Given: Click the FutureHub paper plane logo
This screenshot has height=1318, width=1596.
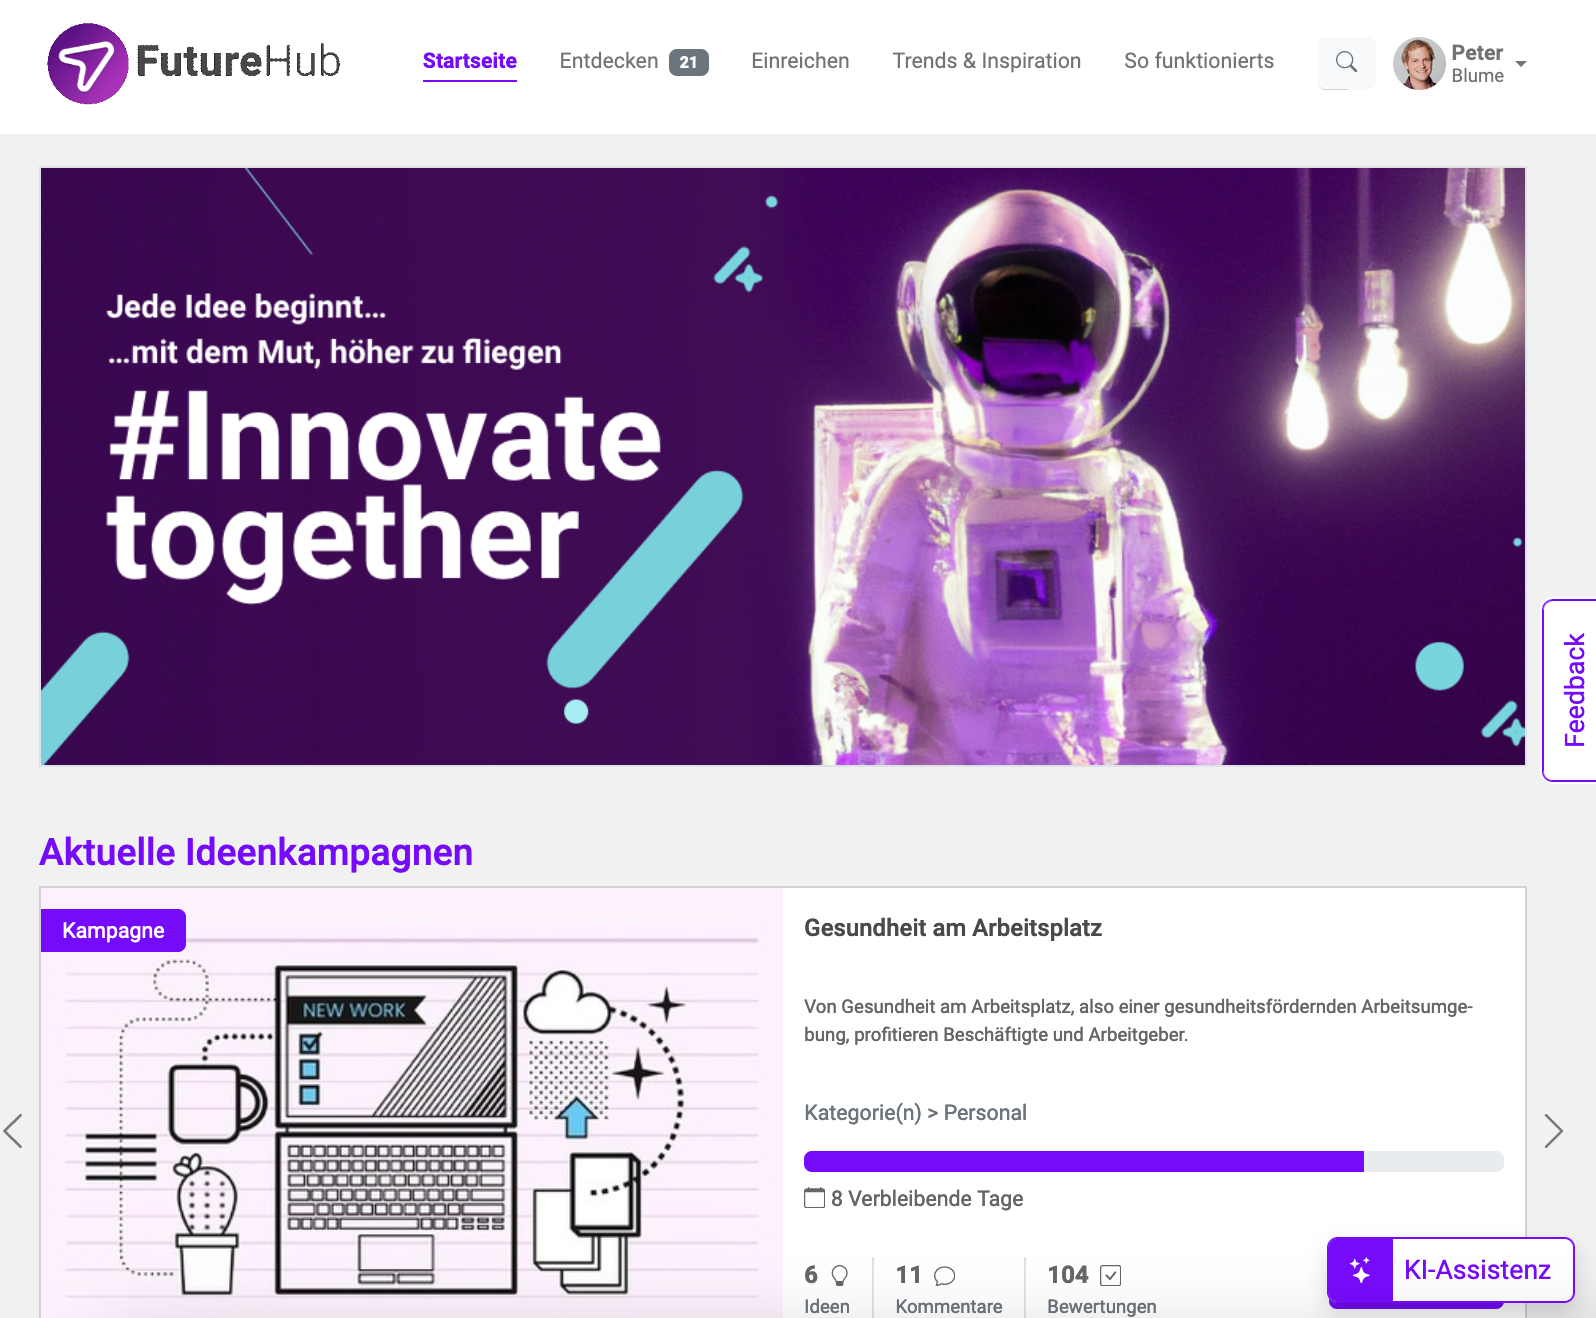Looking at the screenshot, I should (x=88, y=63).
